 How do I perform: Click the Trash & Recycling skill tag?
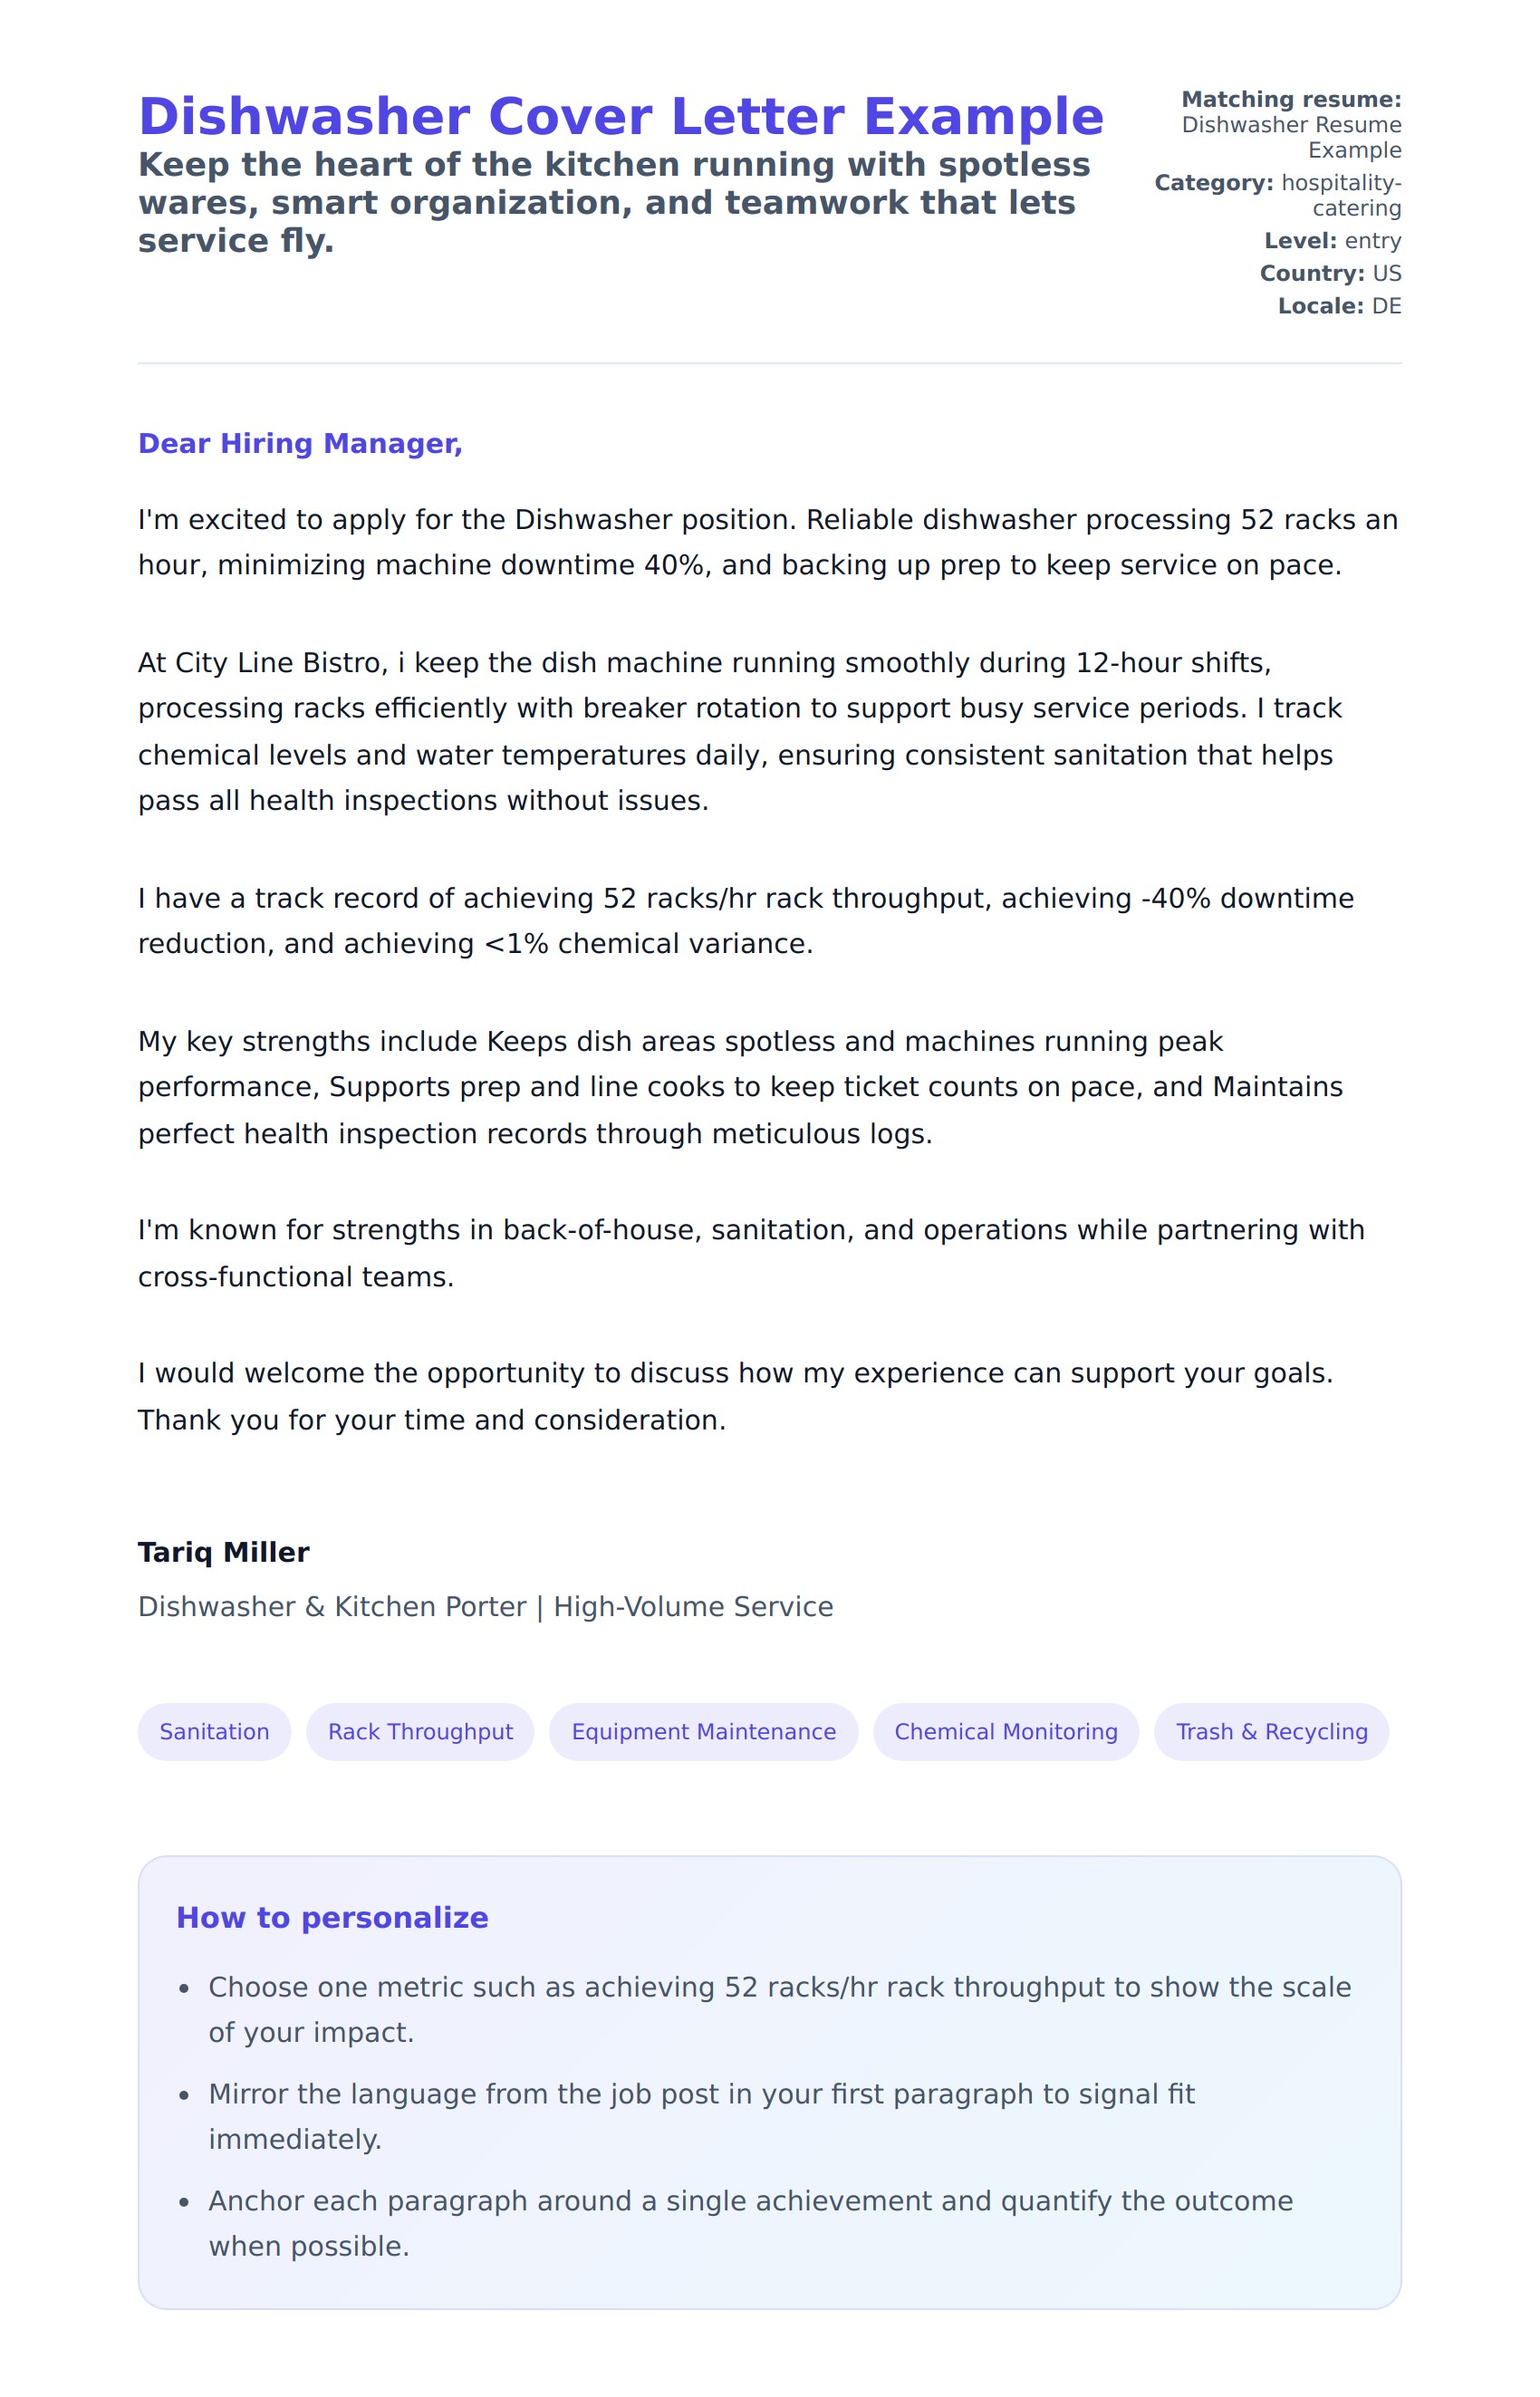click(x=1271, y=1732)
